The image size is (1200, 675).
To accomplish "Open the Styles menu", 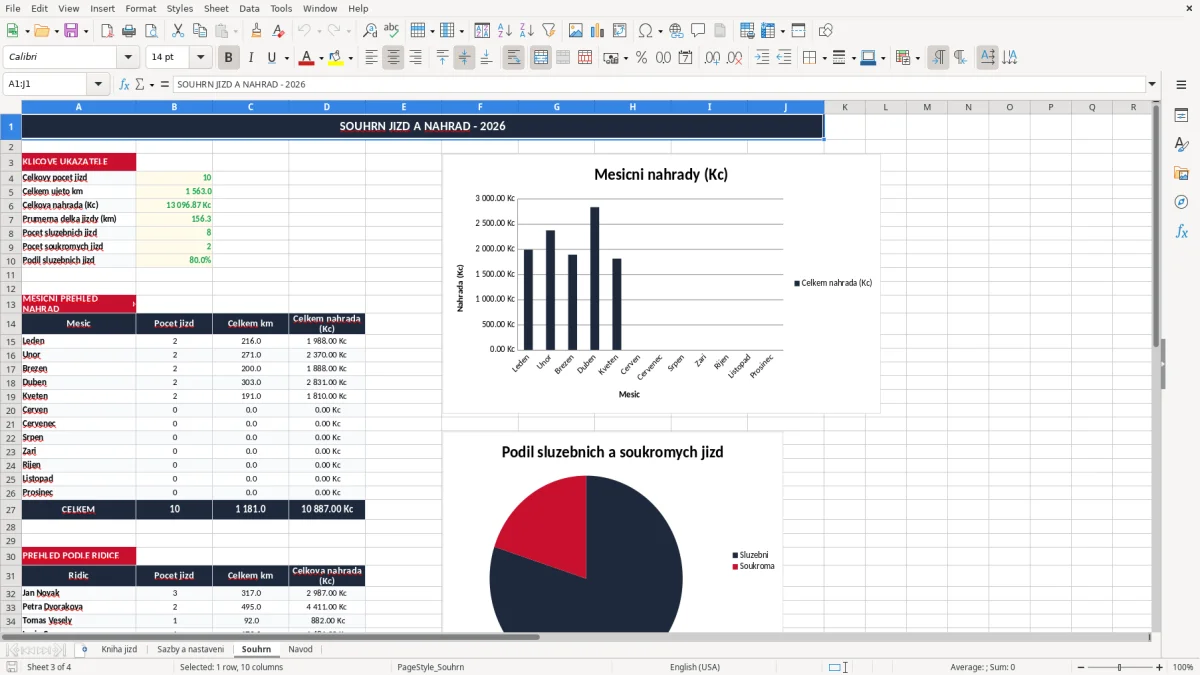I will [180, 8].
